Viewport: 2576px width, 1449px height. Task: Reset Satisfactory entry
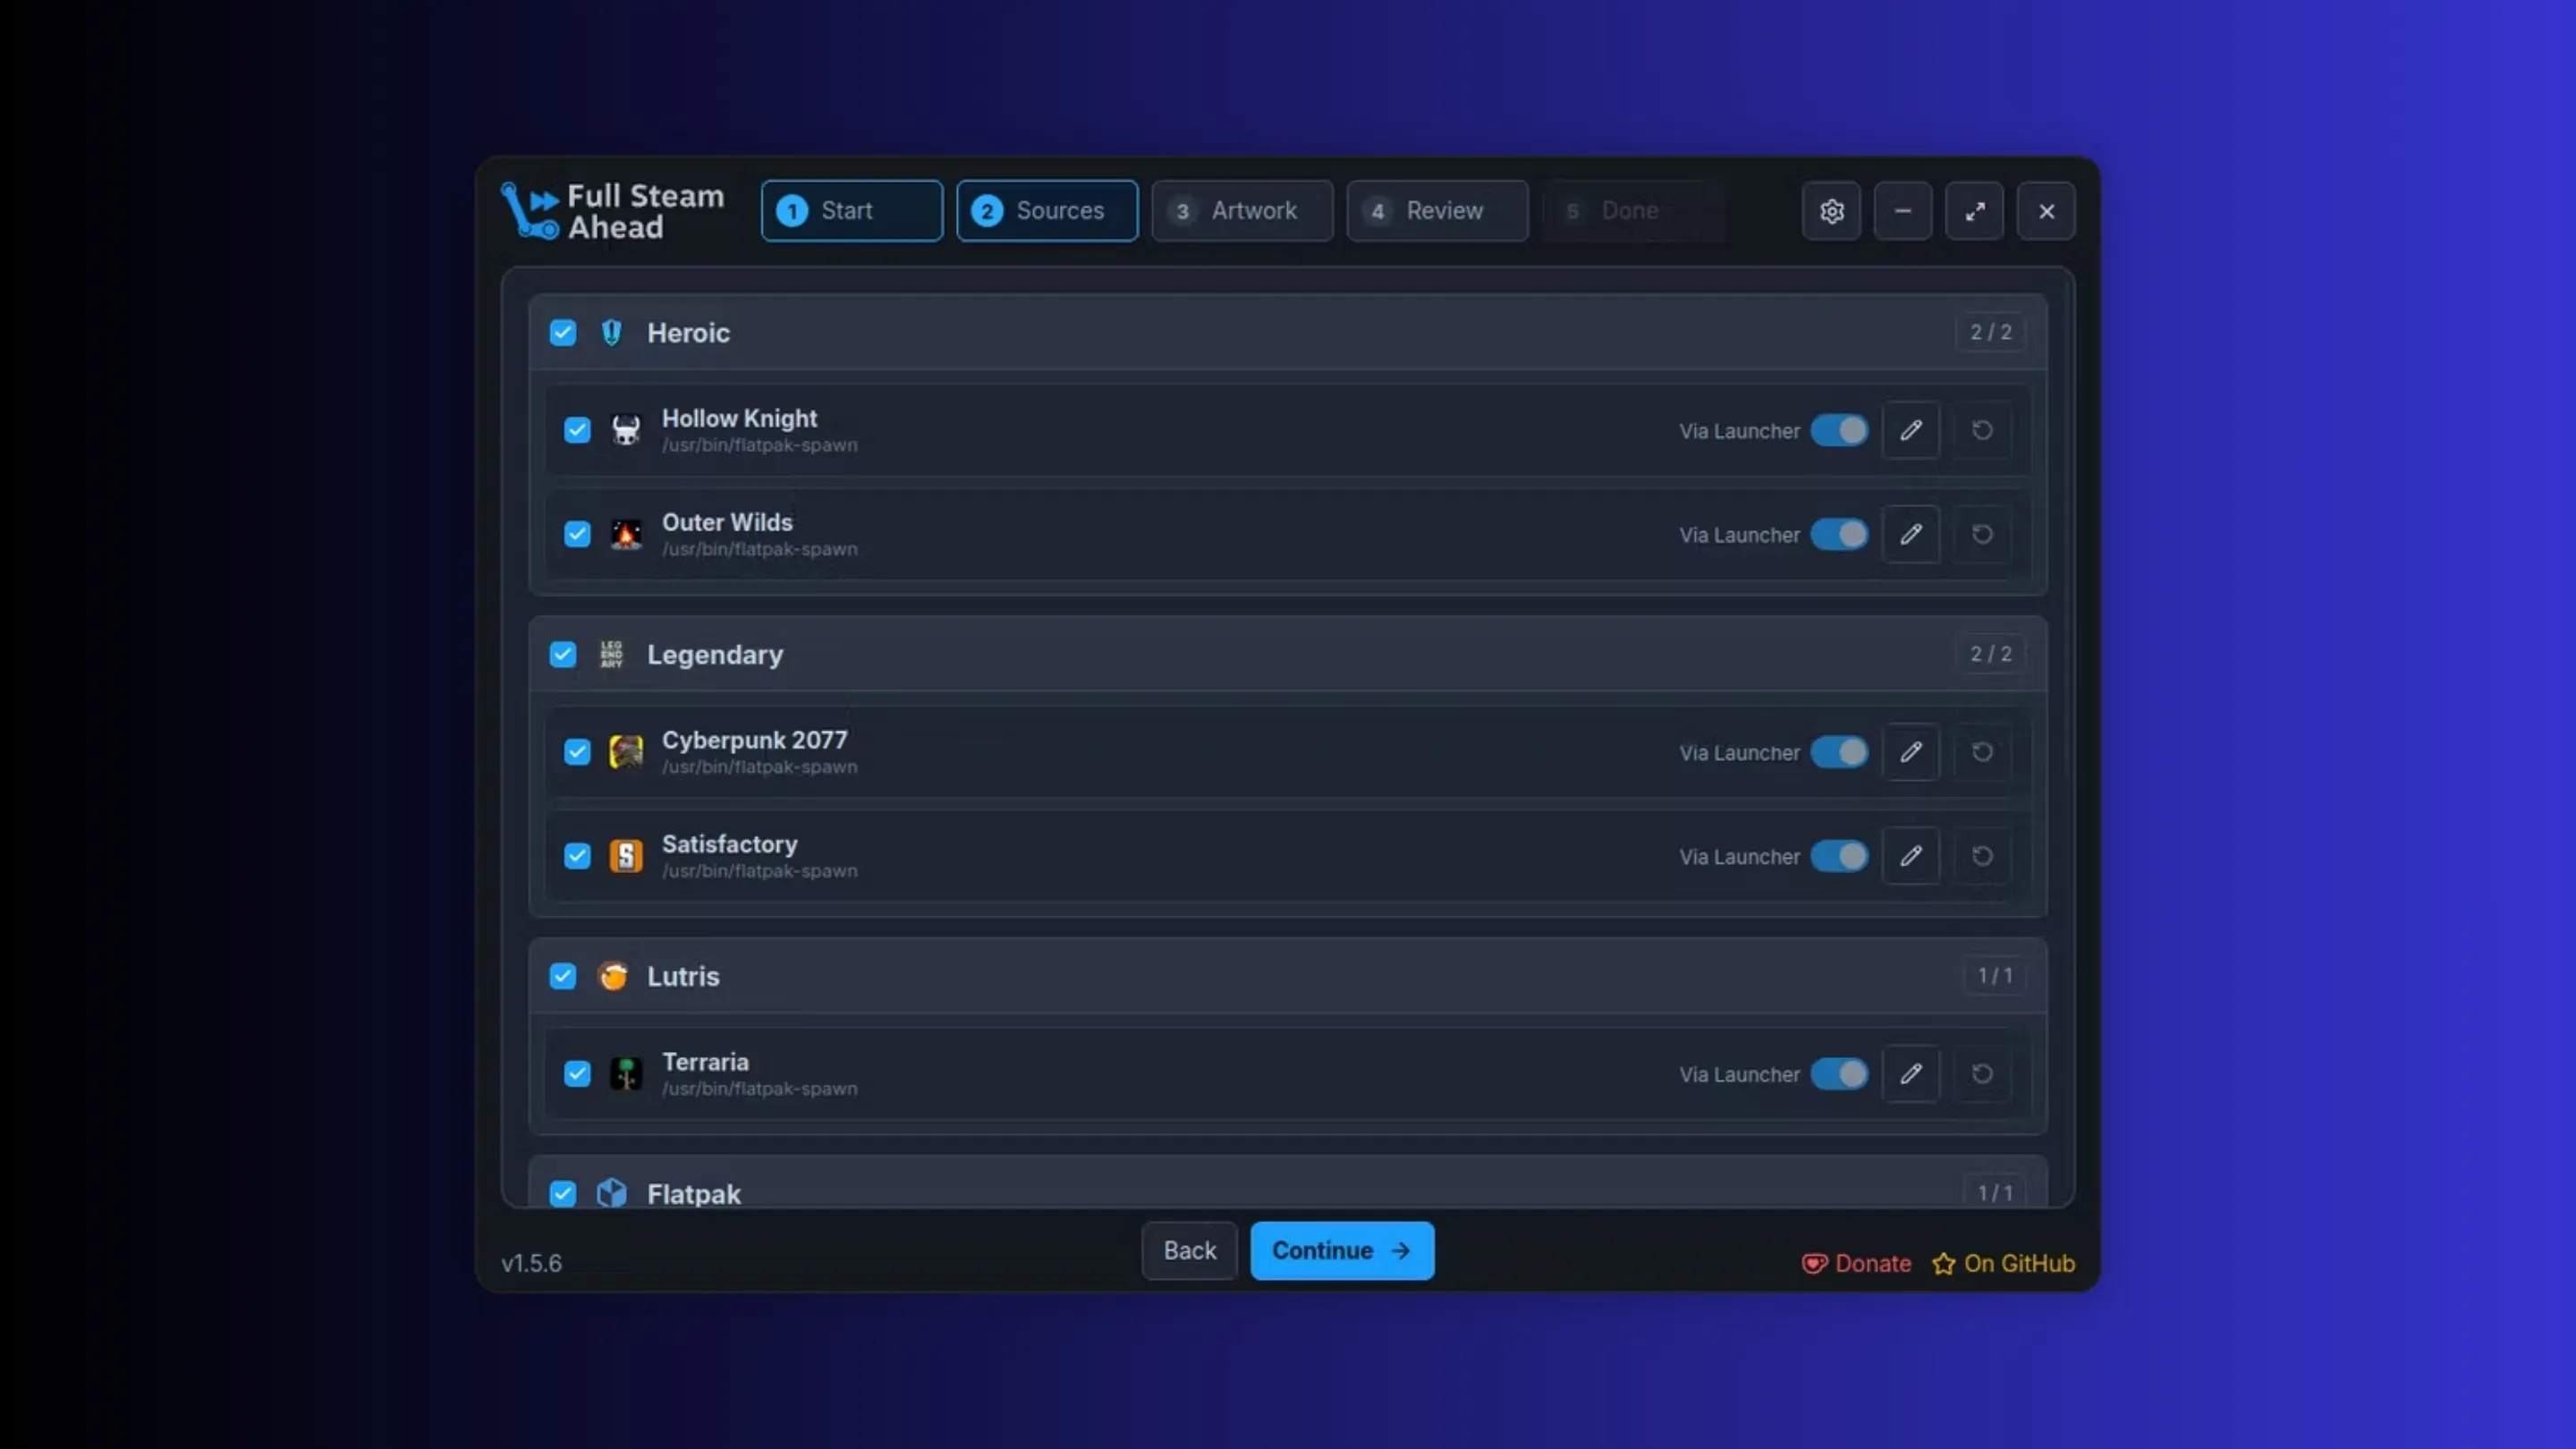point(1982,856)
